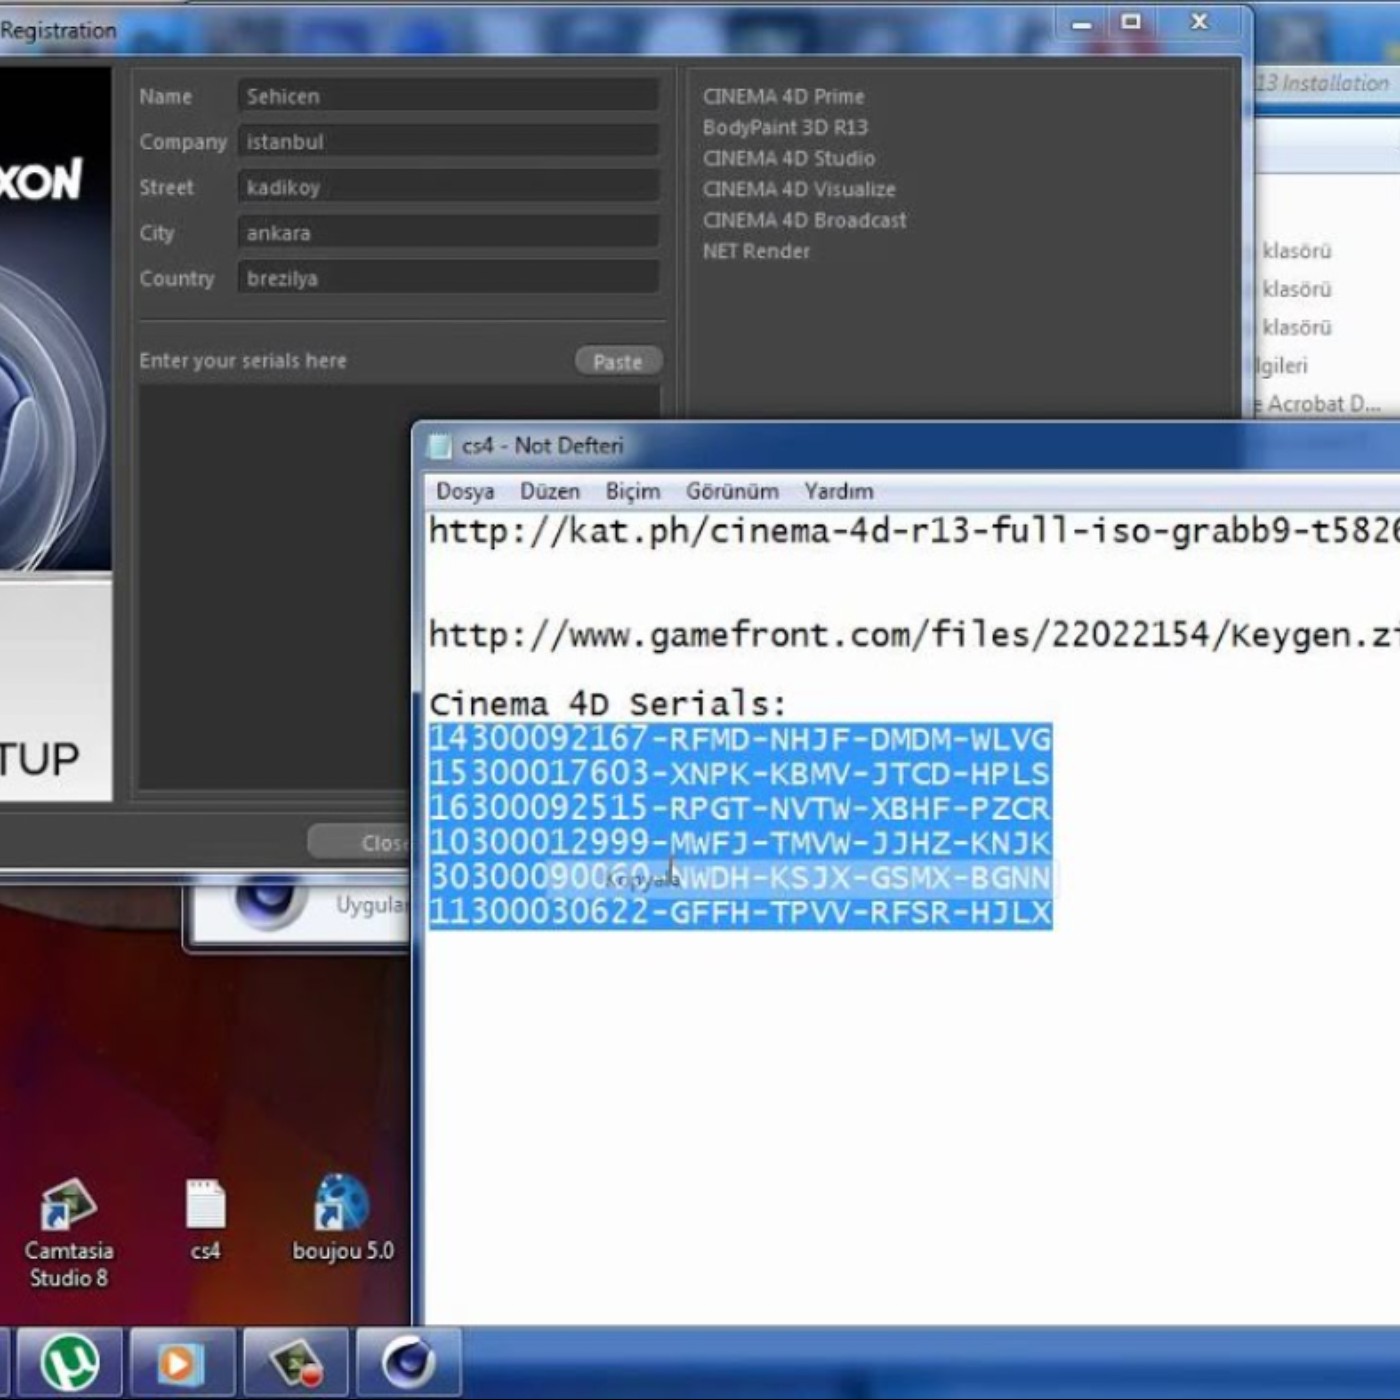Select NET Render in product list
The width and height of the screenshot is (1400, 1400).
pyautogui.click(x=756, y=252)
